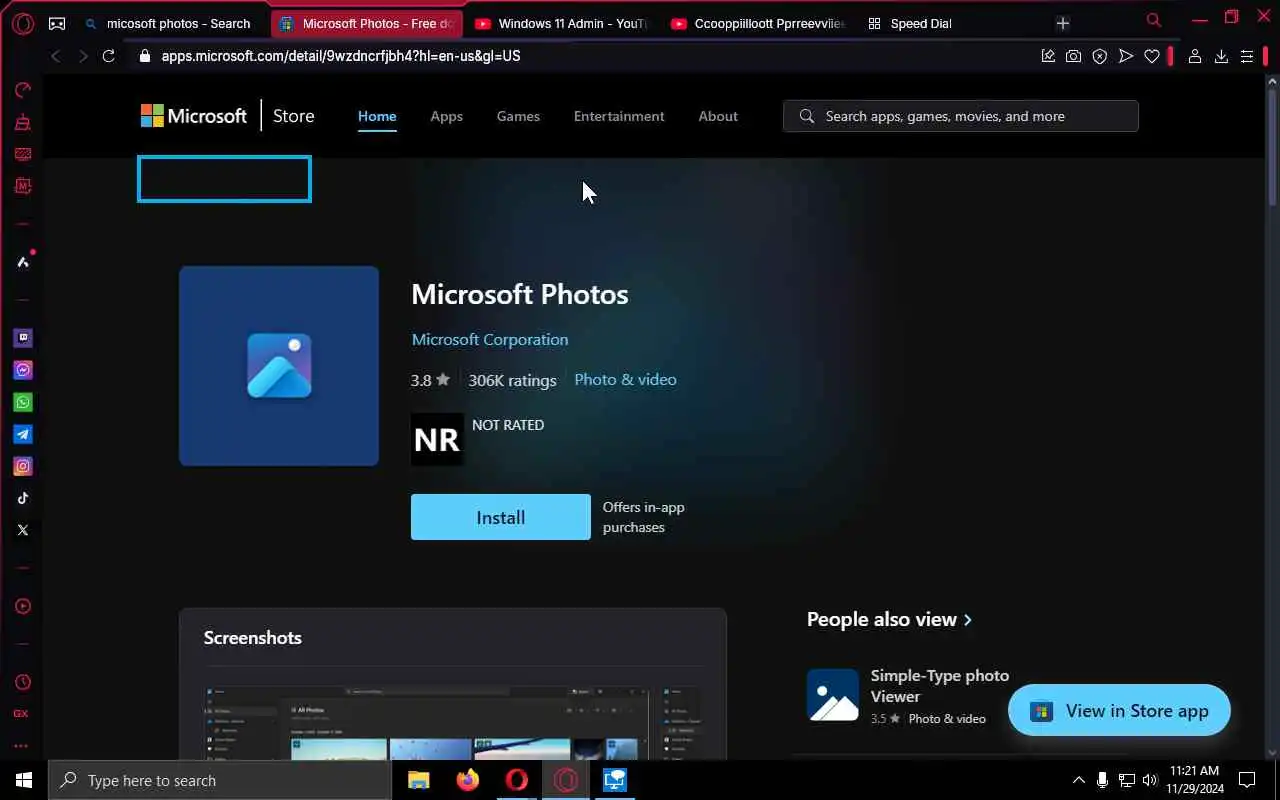Click the NR rating badge

tap(437, 439)
